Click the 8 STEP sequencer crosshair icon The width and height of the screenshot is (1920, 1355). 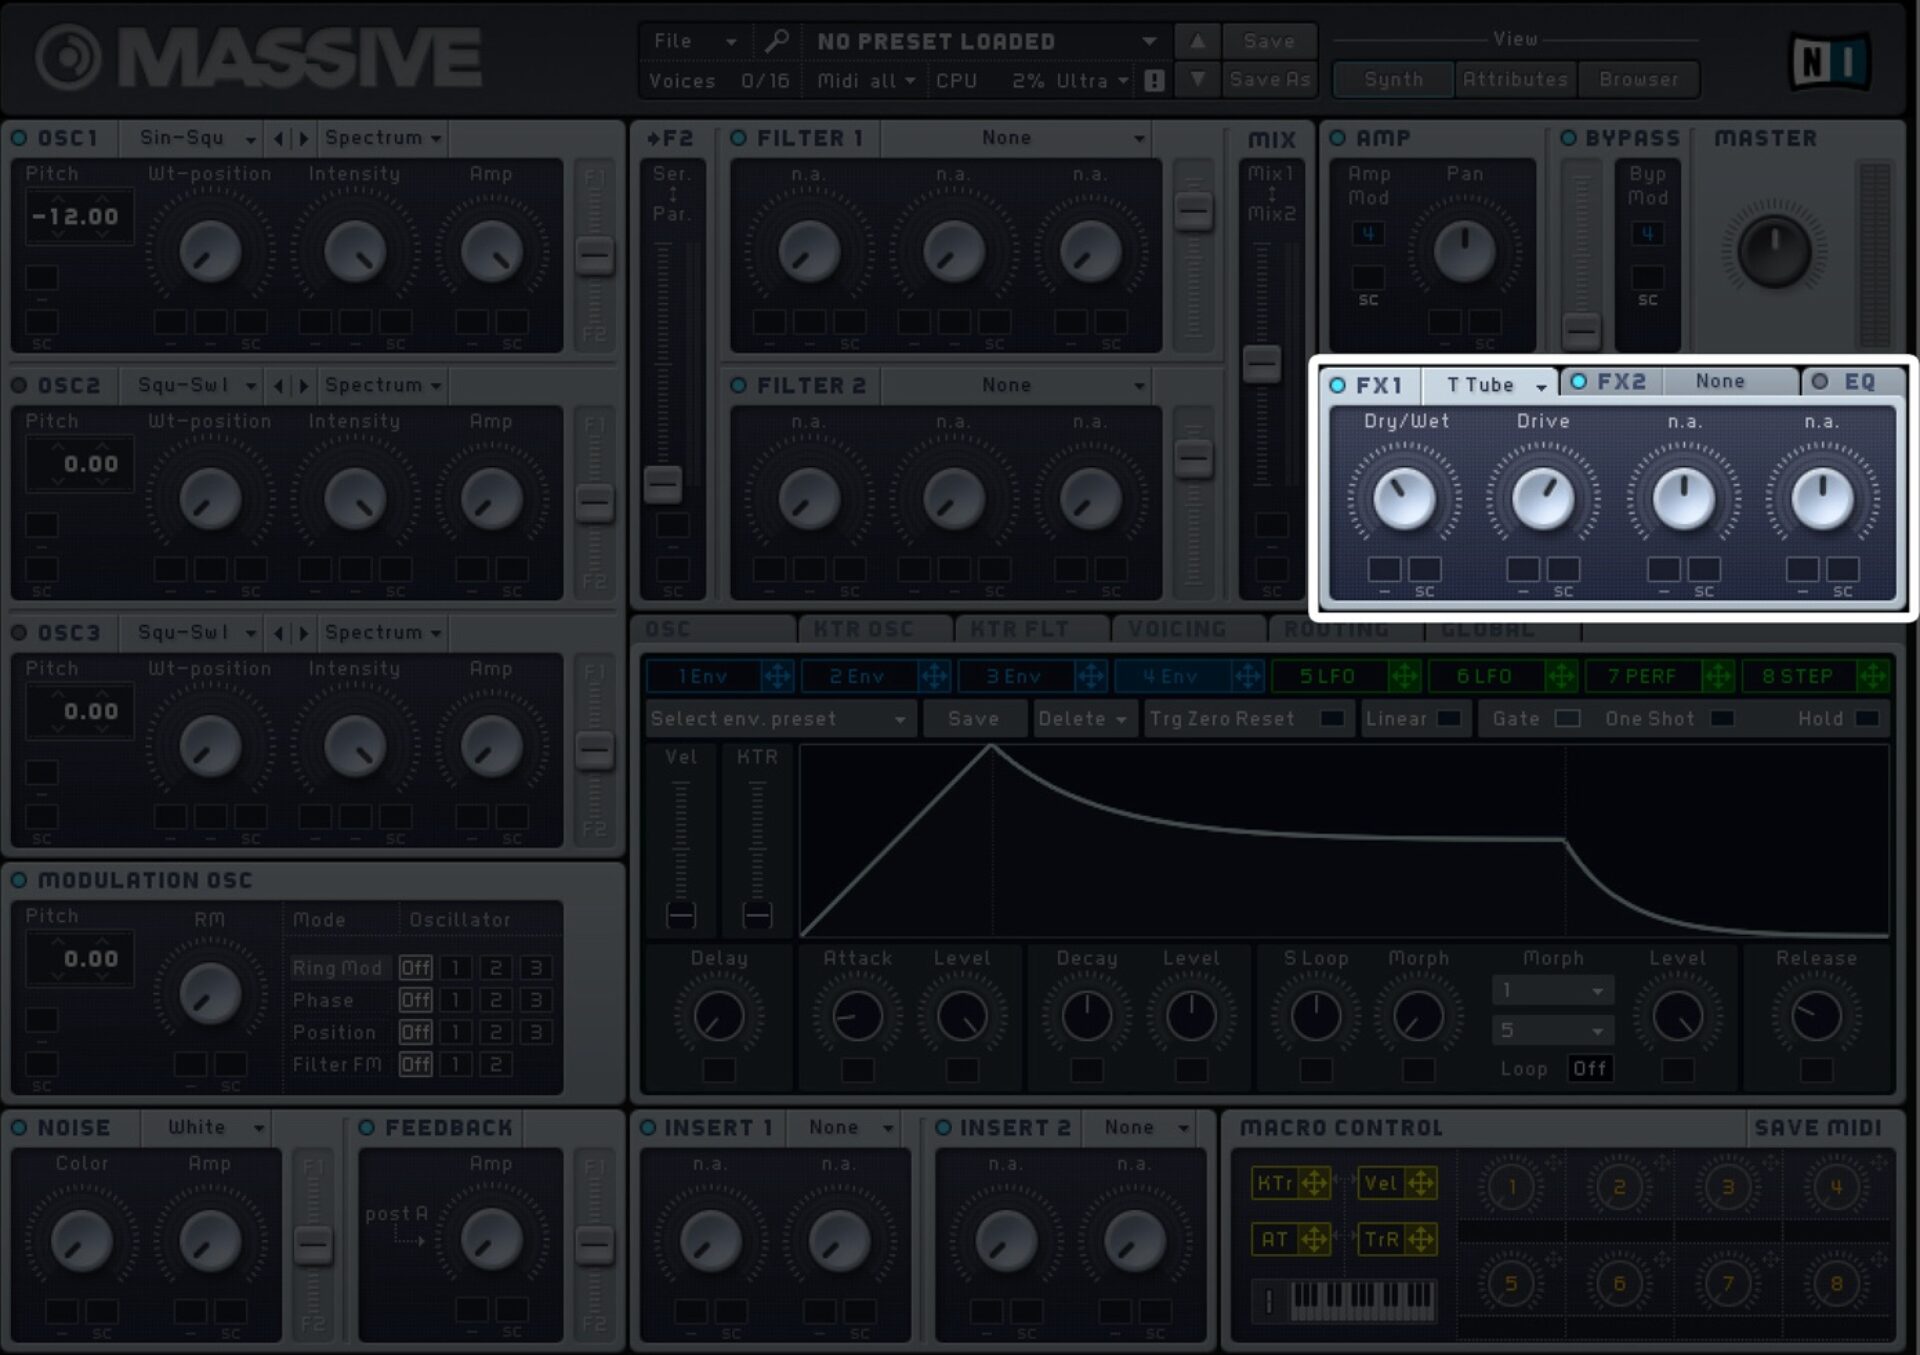(1874, 676)
